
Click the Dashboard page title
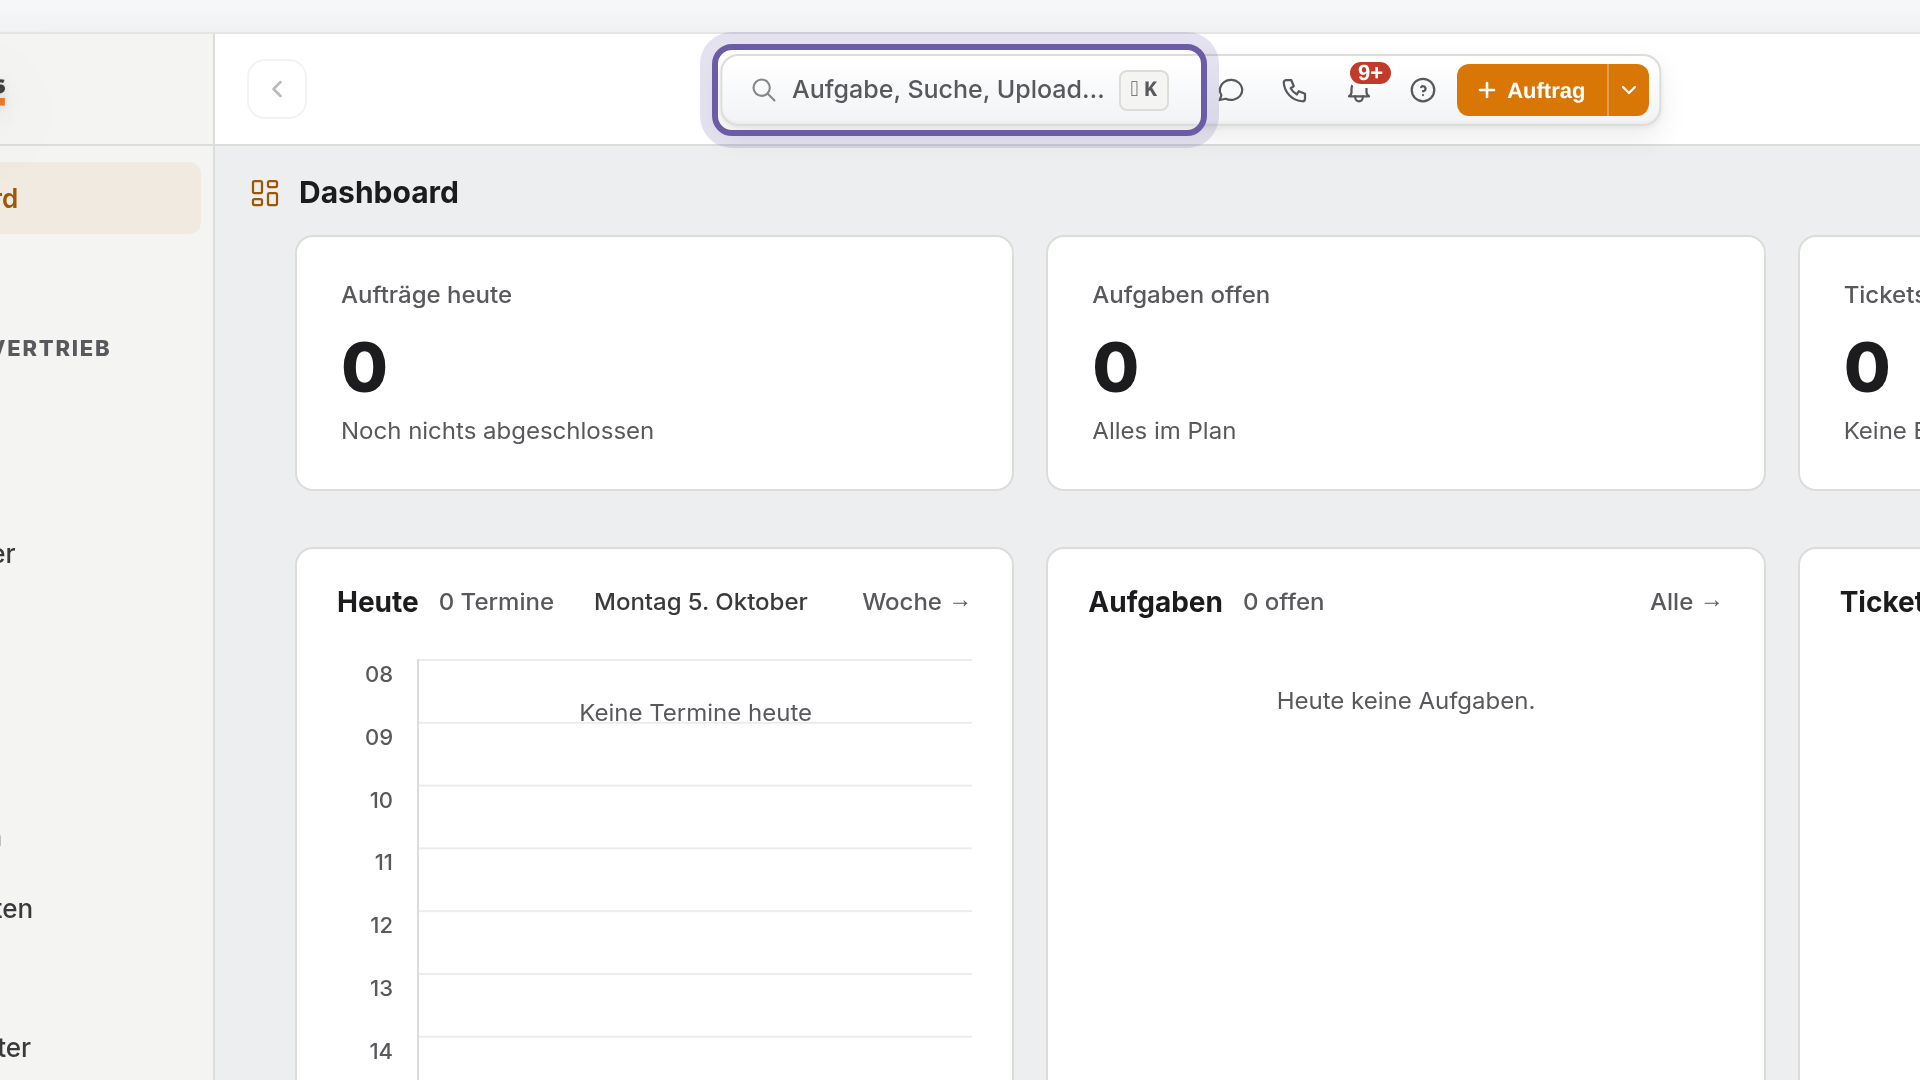coord(379,192)
